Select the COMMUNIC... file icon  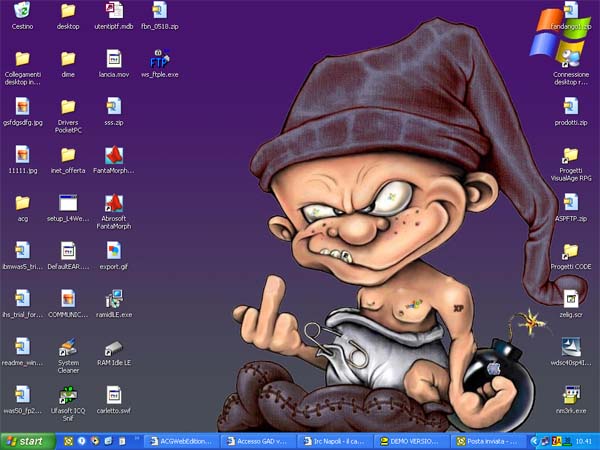68,299
